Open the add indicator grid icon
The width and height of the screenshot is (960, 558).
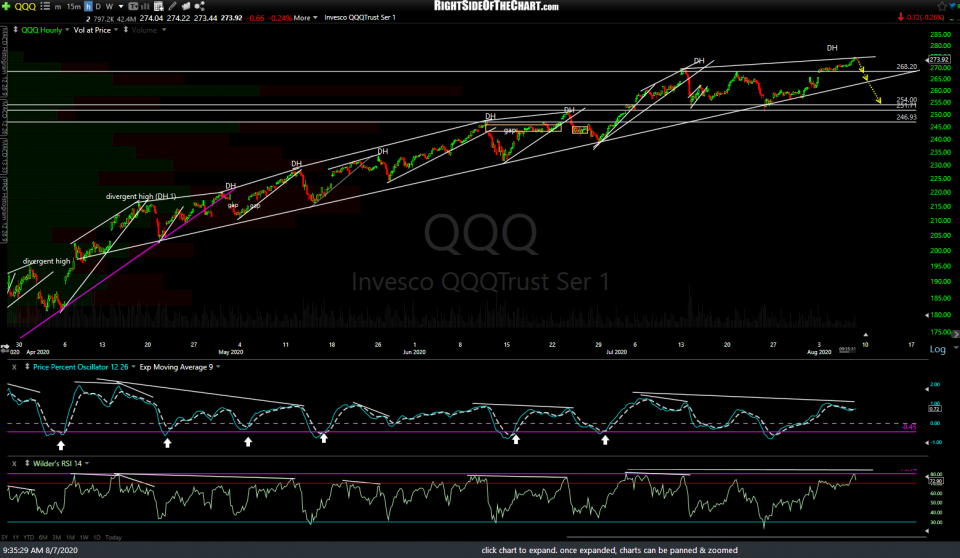(159, 7)
